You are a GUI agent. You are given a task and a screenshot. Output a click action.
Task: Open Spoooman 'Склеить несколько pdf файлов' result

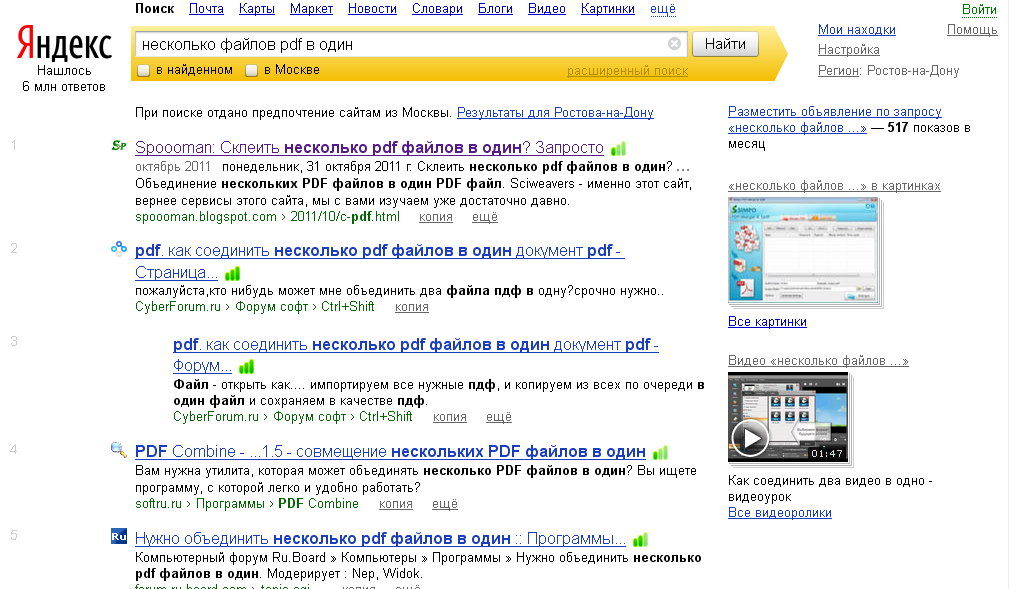point(369,147)
